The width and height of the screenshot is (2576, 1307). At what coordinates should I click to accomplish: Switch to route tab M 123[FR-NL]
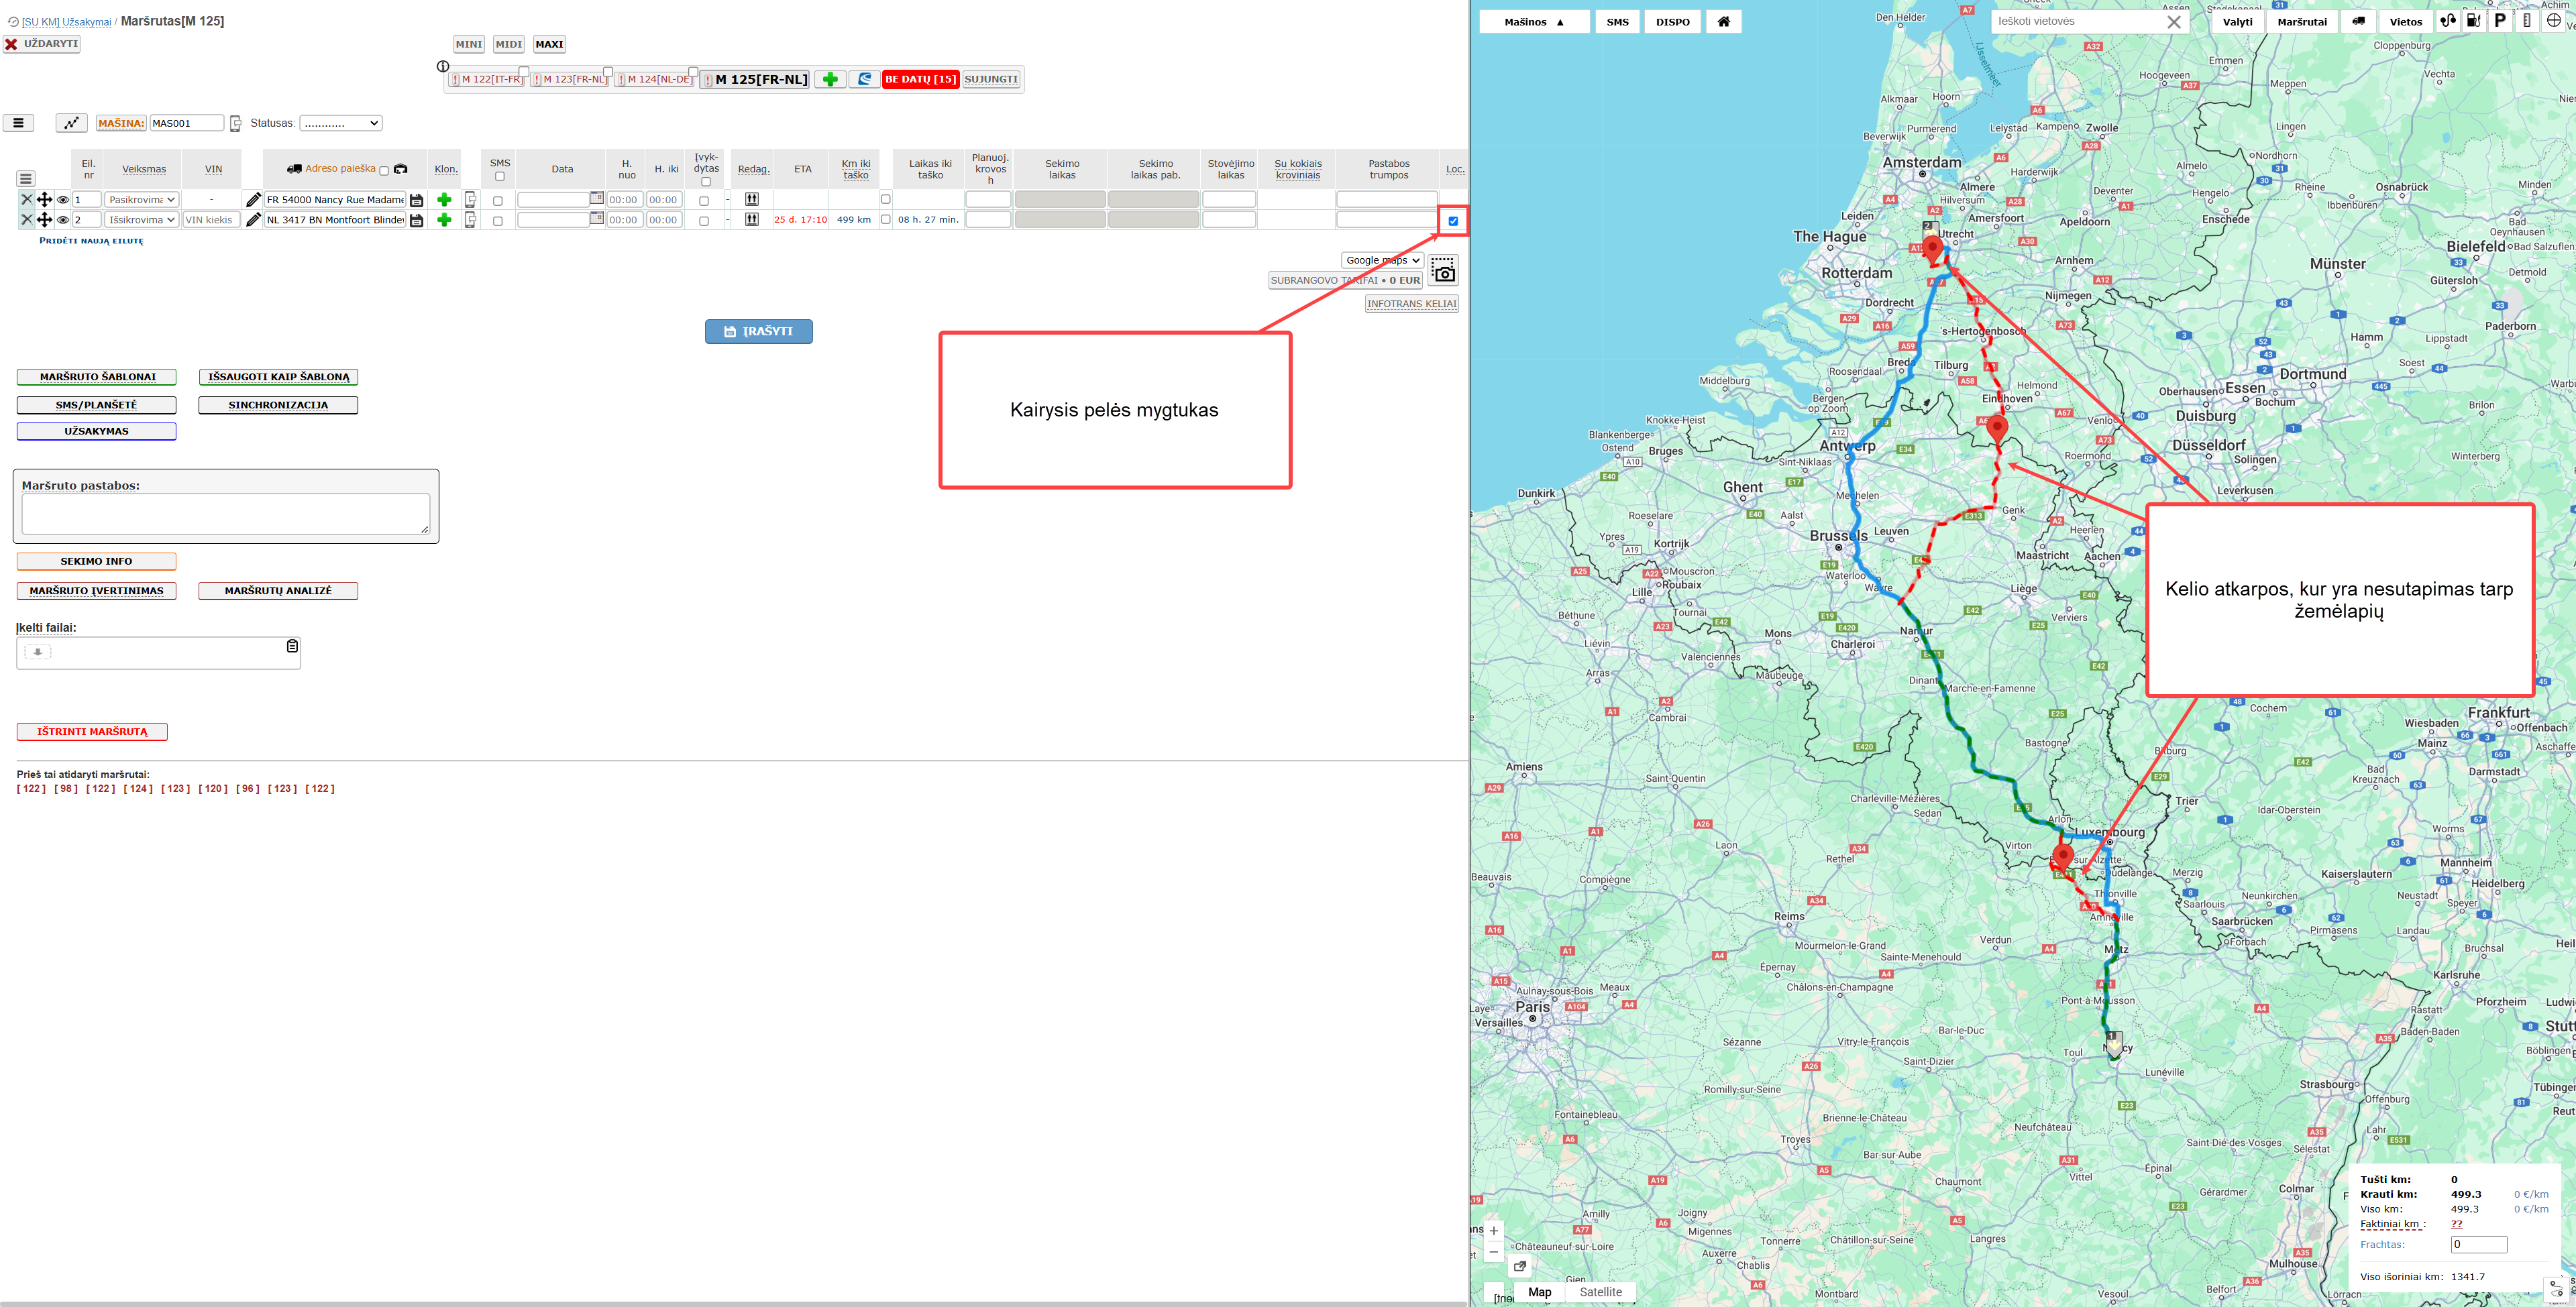(x=570, y=79)
